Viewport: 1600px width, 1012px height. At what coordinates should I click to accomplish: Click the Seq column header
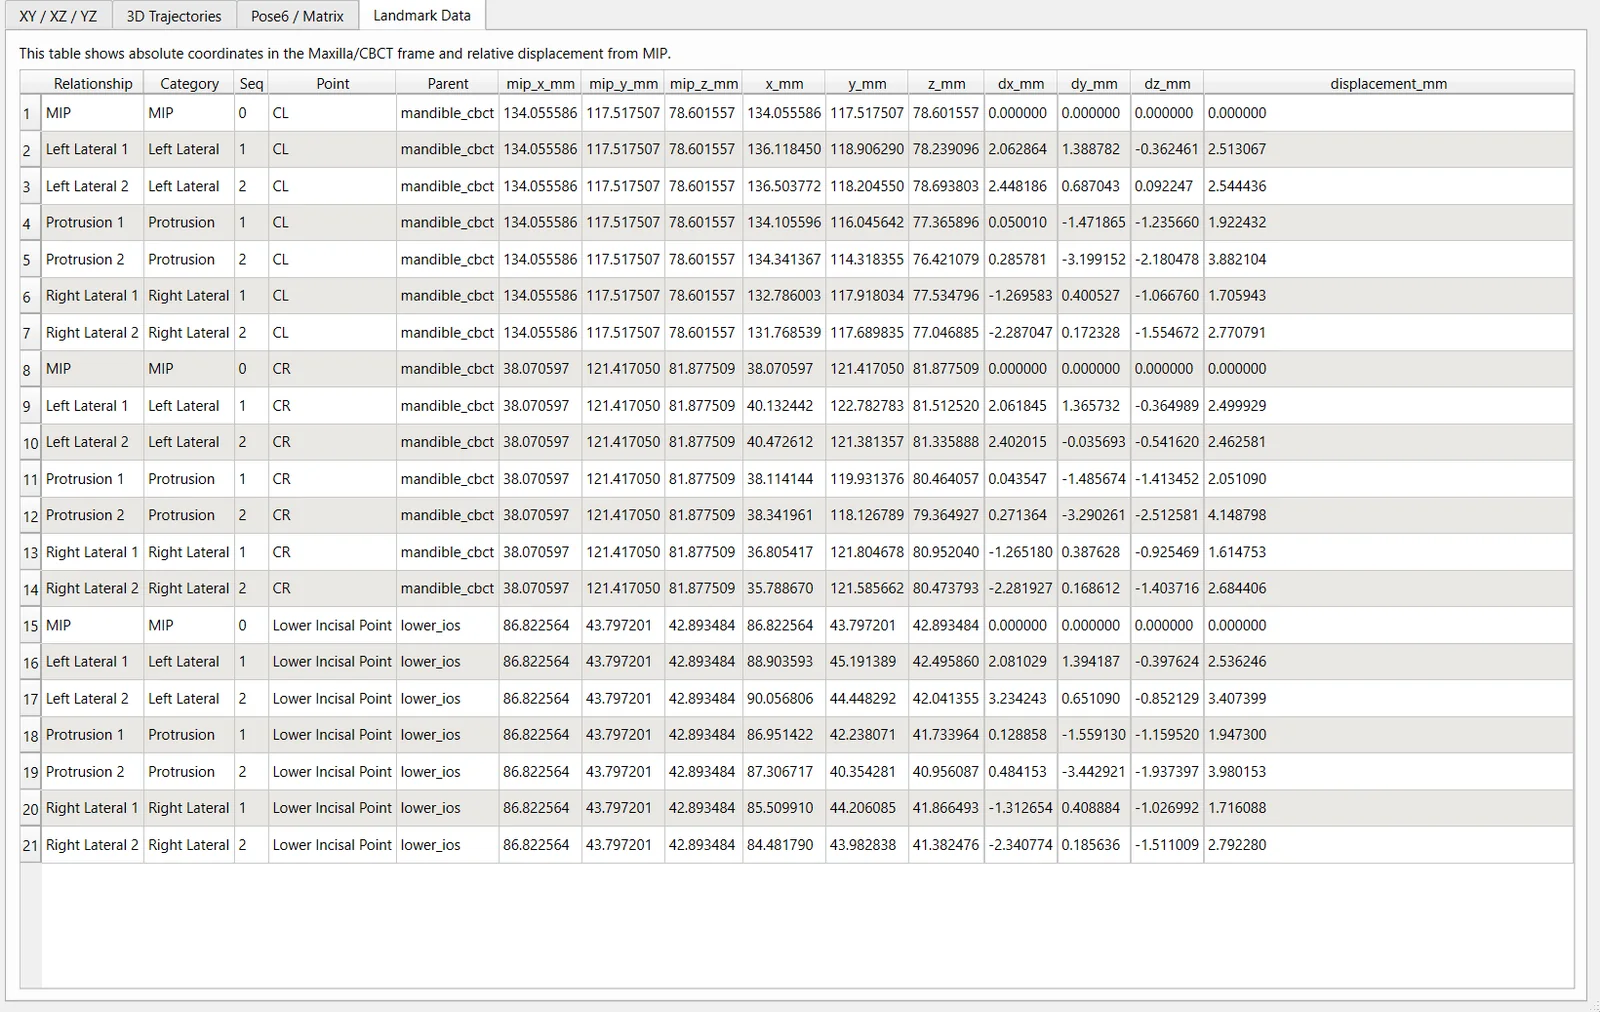click(x=251, y=84)
